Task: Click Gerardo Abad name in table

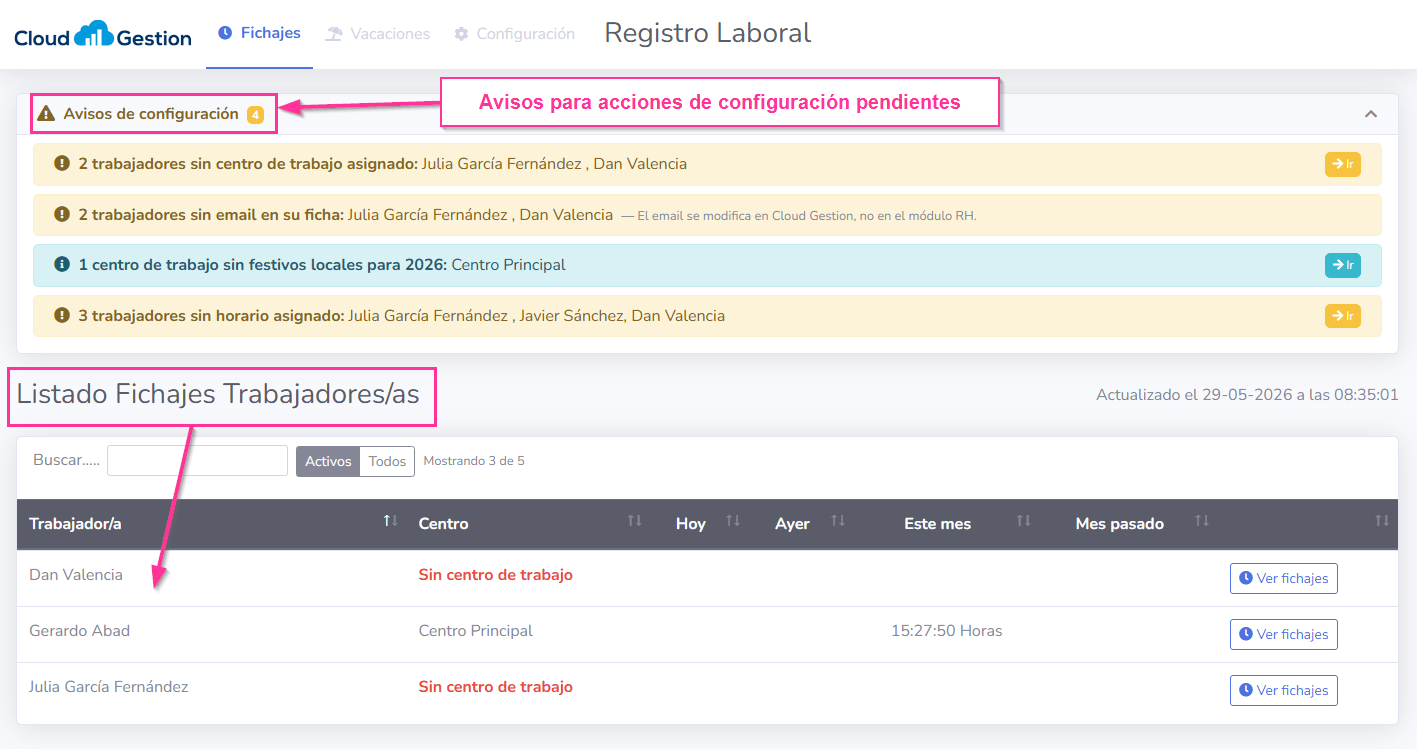Action: point(79,631)
